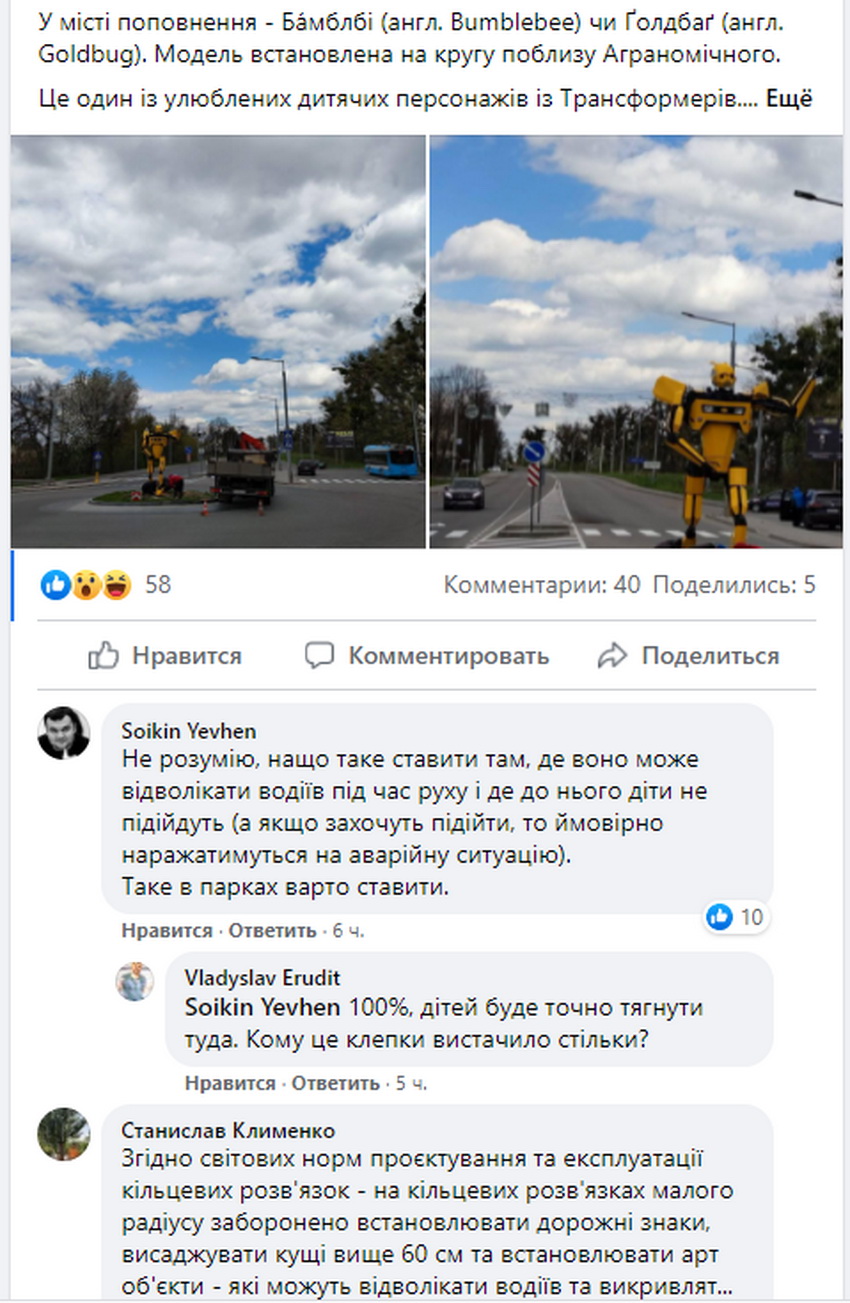View Поделились: 5 shares
Viewport: 850px width, 1303px height.
734,585
